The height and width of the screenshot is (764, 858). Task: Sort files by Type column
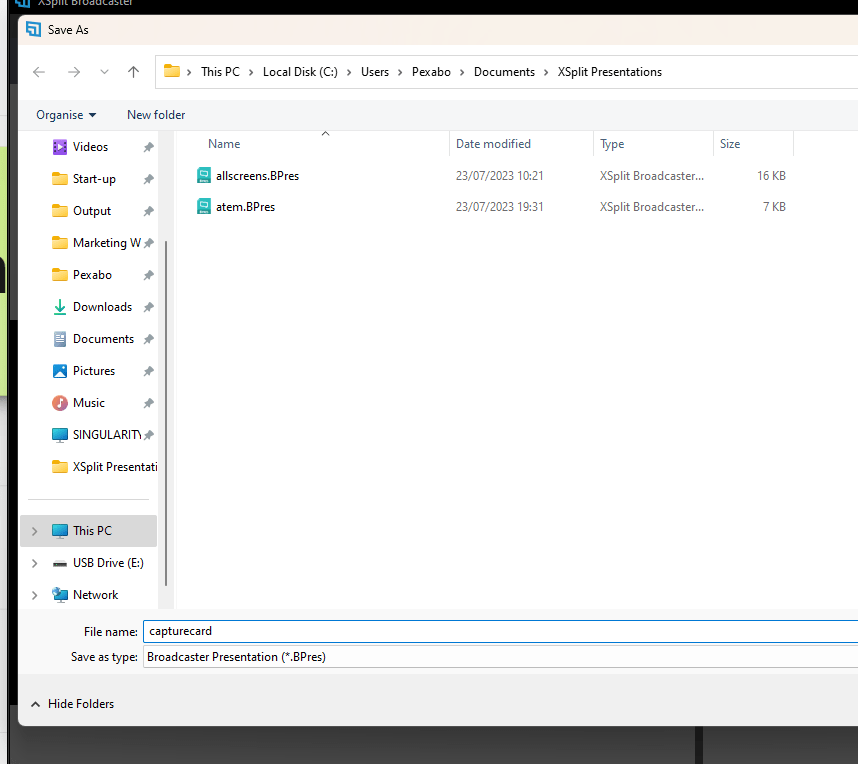[x=612, y=144]
